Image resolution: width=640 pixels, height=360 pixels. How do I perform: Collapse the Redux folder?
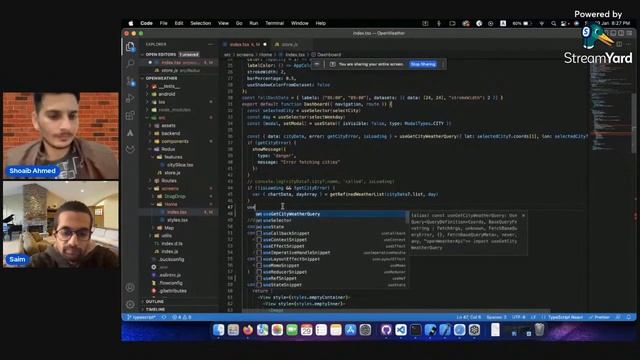click(x=167, y=149)
